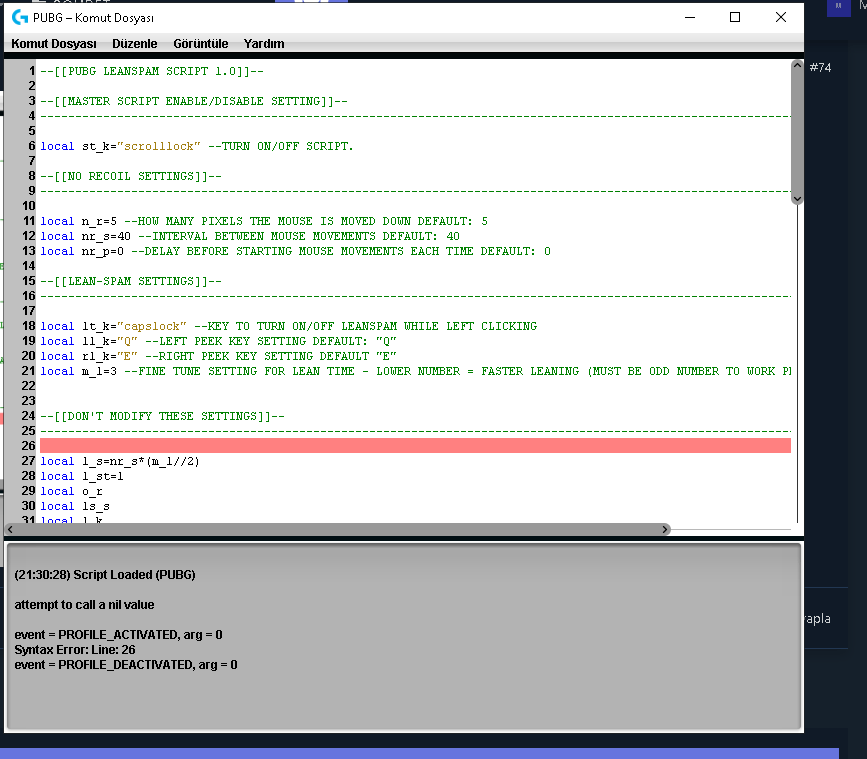Click the PROFILE_DEACTIVATED event log line
The width and height of the screenshot is (867, 759).
pyautogui.click(x=126, y=664)
